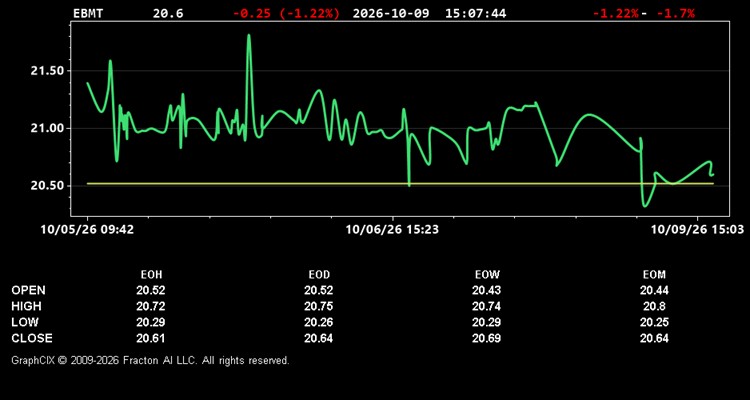The width and height of the screenshot is (750, 400).
Task: Click the 15:07:44 timestamp
Action: (475, 13)
